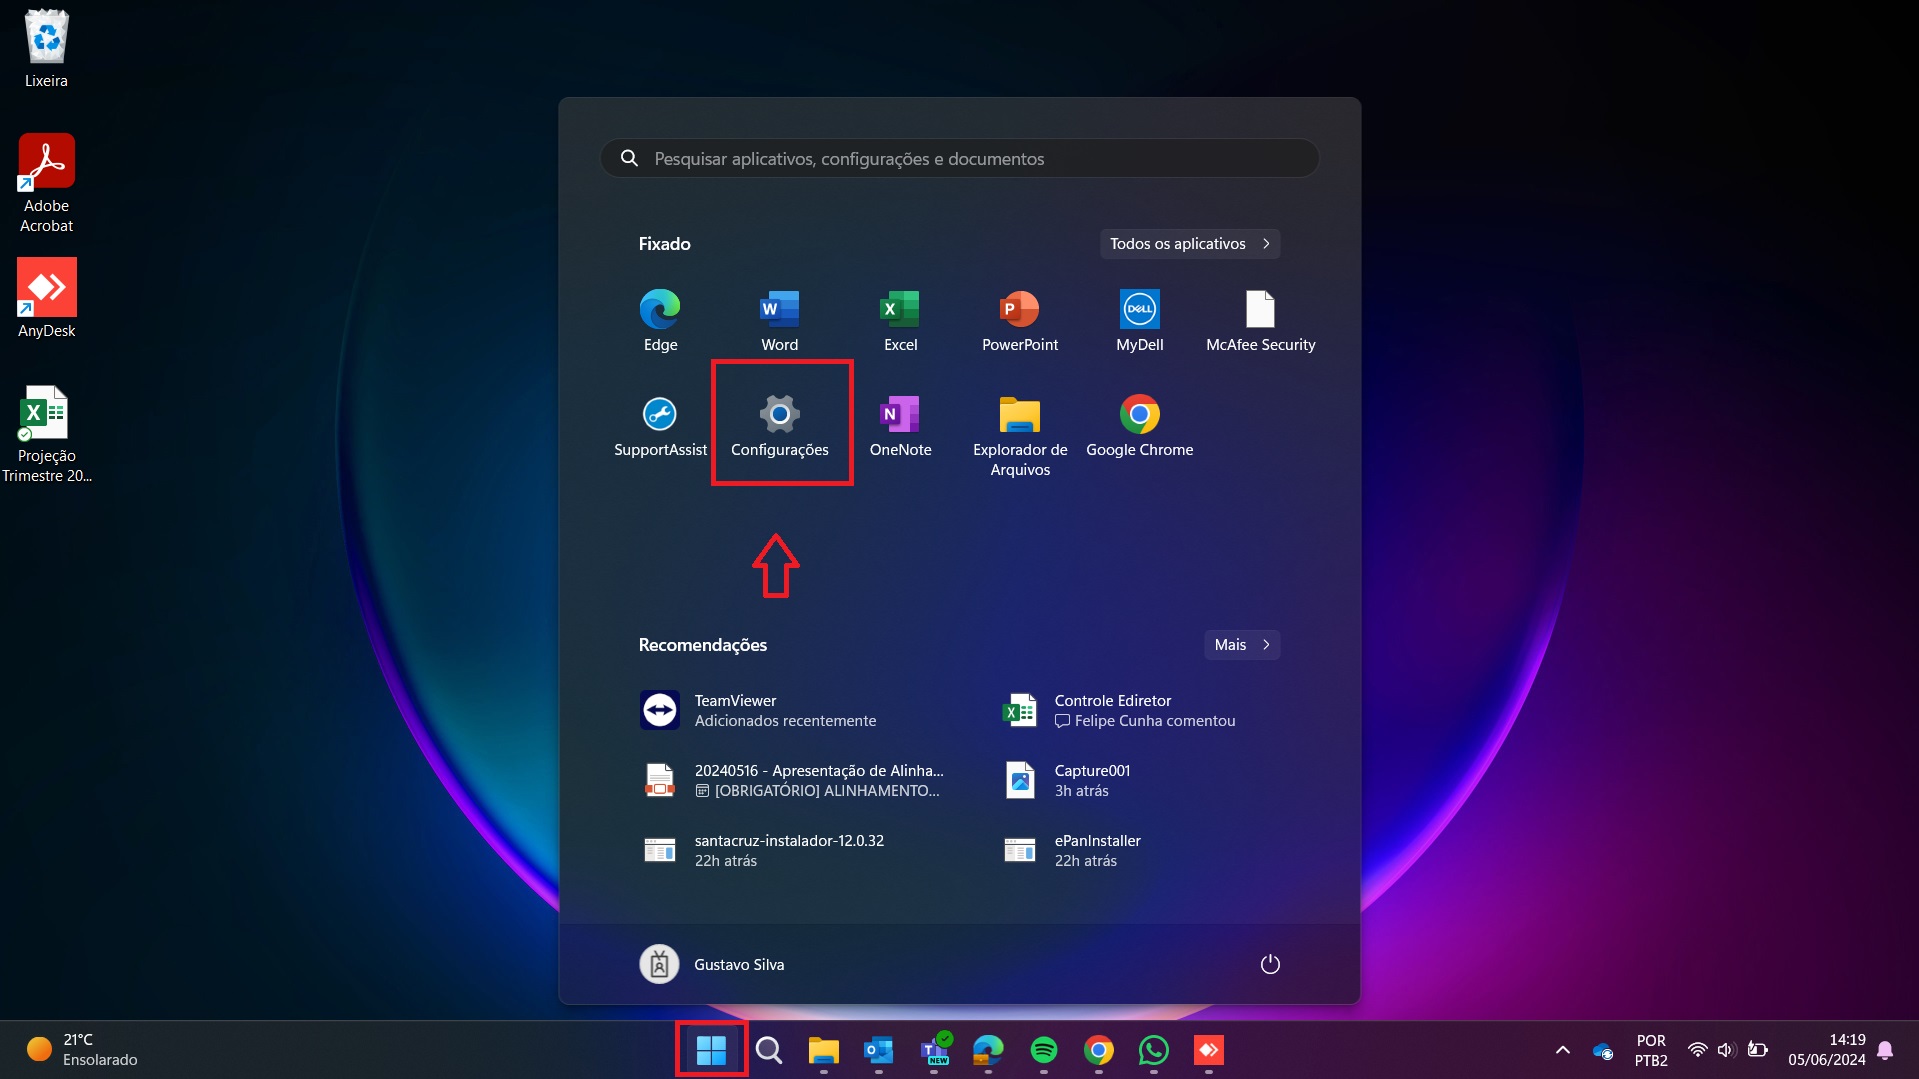Show hidden icons in system tray

[x=1562, y=1050]
